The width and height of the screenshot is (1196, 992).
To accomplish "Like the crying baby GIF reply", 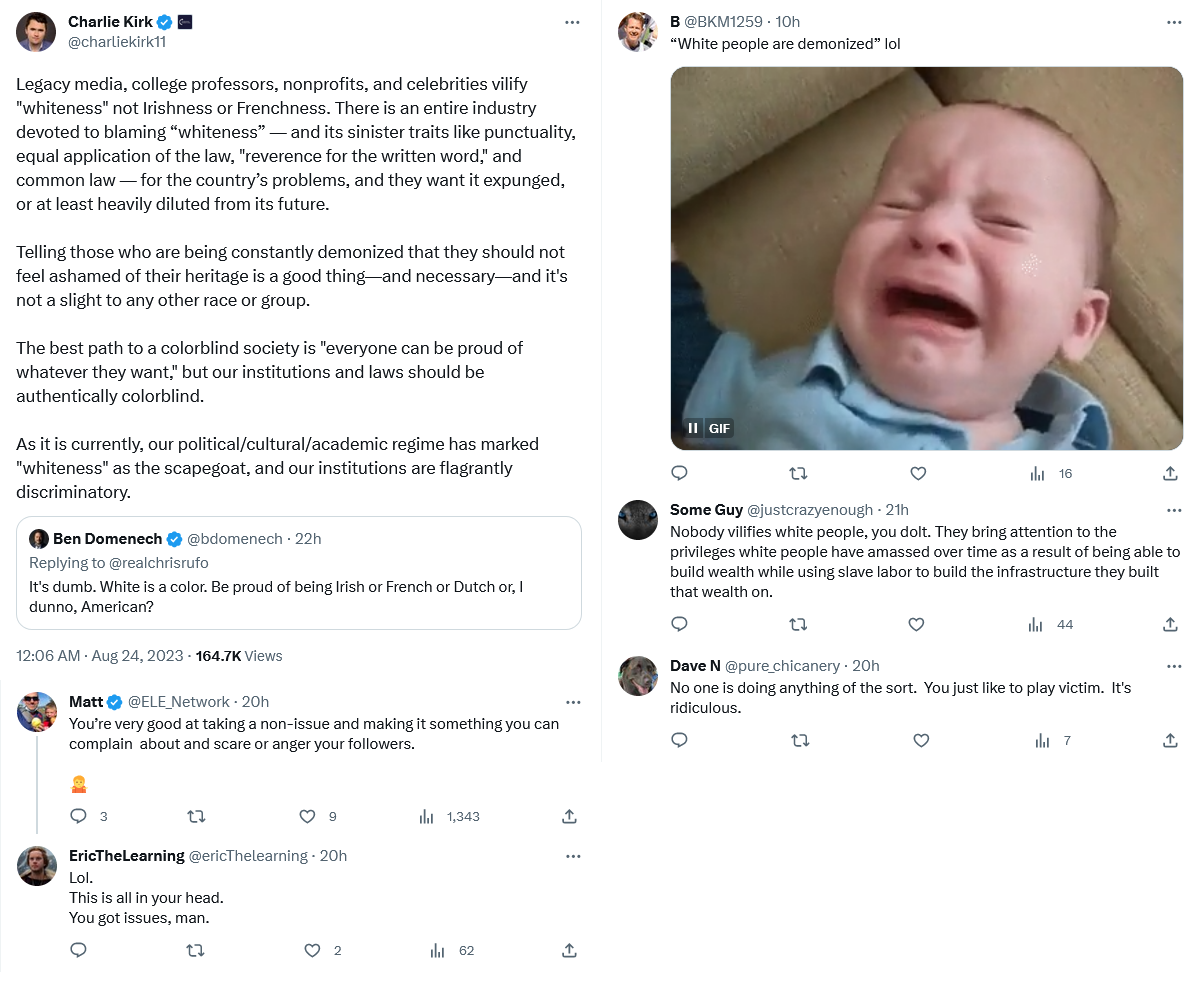I will [x=918, y=474].
